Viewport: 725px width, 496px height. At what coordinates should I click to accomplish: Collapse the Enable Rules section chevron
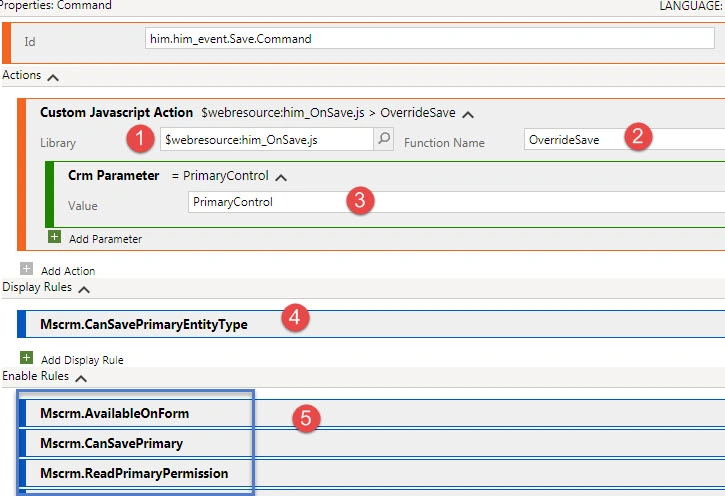click(x=81, y=379)
